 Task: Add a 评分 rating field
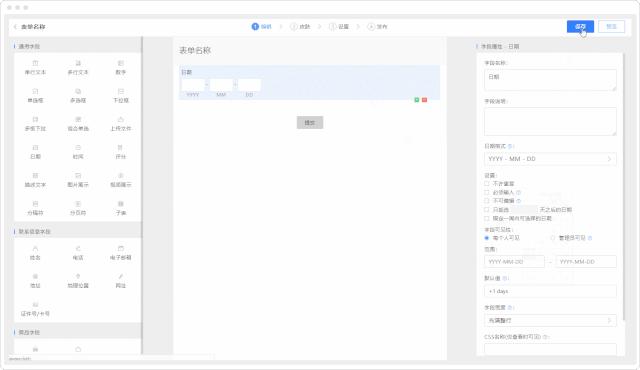(x=120, y=152)
